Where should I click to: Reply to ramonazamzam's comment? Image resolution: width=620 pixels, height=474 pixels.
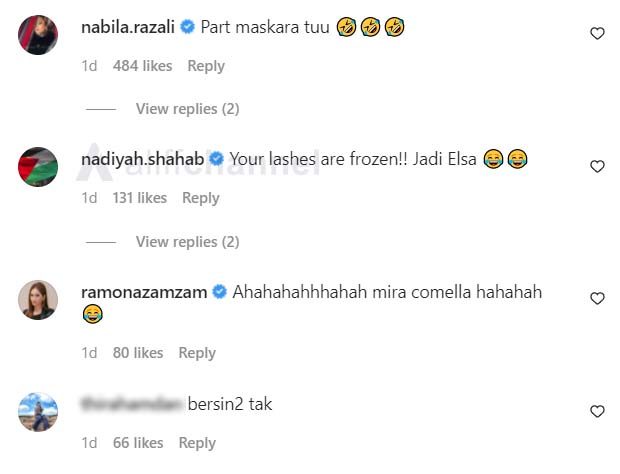click(x=197, y=353)
